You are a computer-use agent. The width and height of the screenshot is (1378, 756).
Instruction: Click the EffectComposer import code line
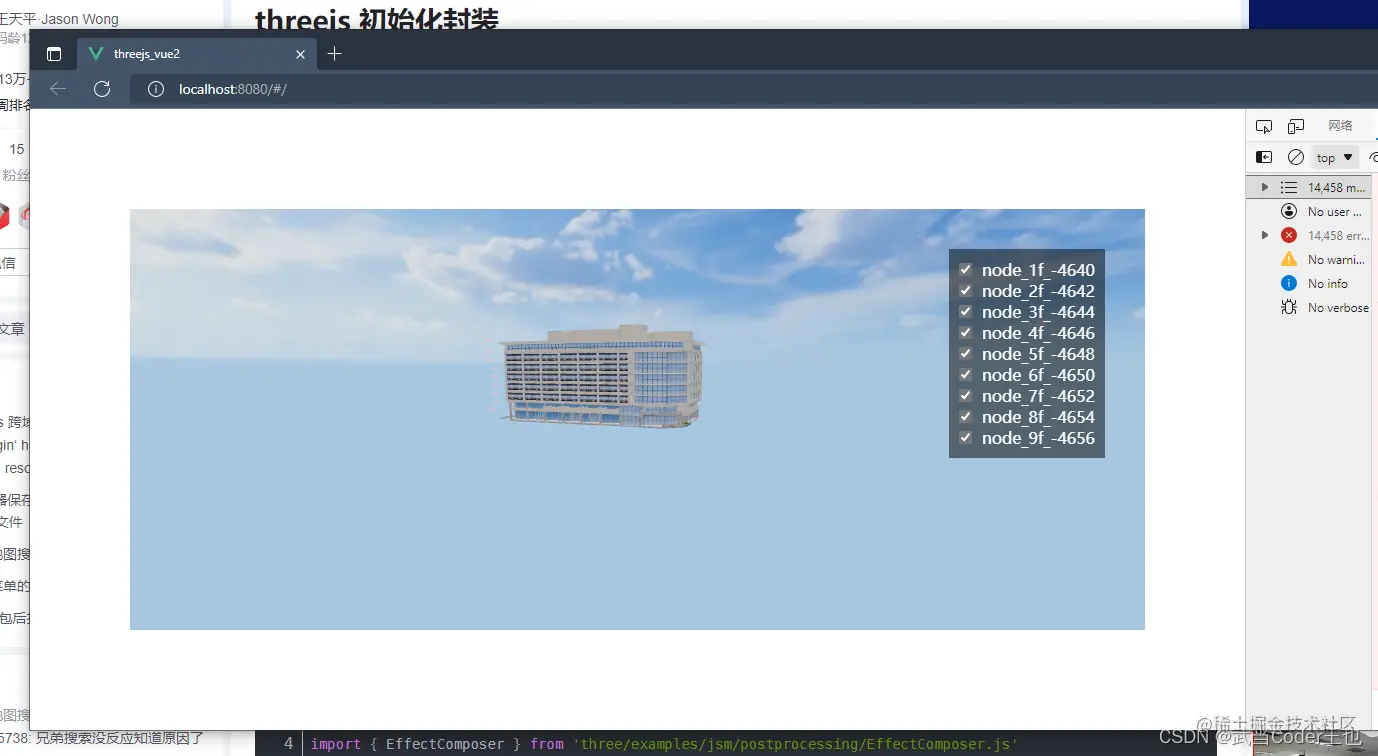pyautogui.click(x=664, y=744)
